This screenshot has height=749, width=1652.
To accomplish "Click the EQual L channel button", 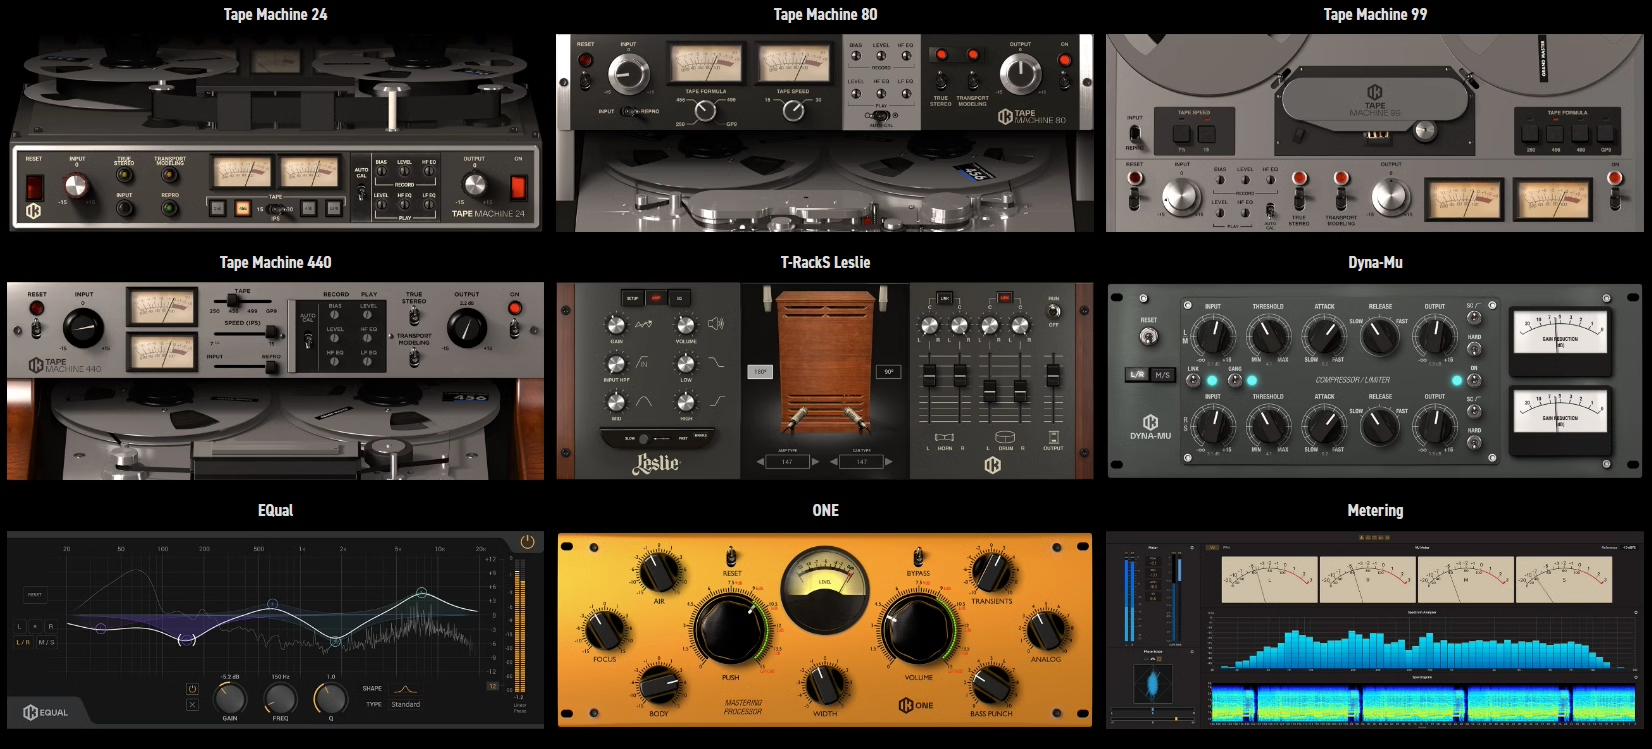I will (x=20, y=626).
